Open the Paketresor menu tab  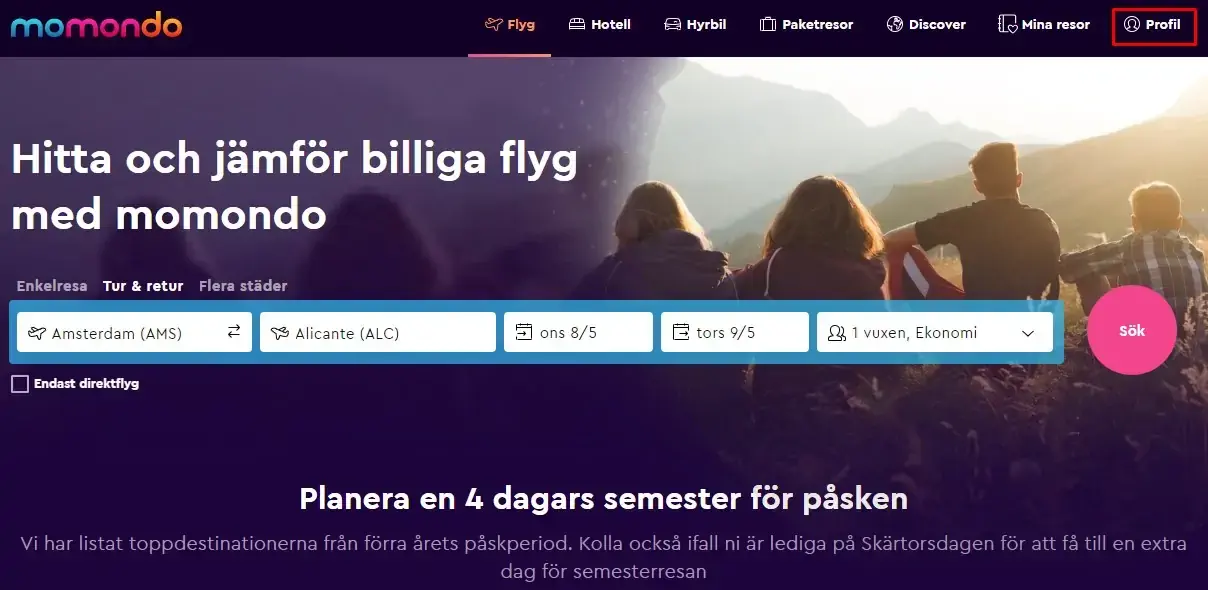[806, 24]
